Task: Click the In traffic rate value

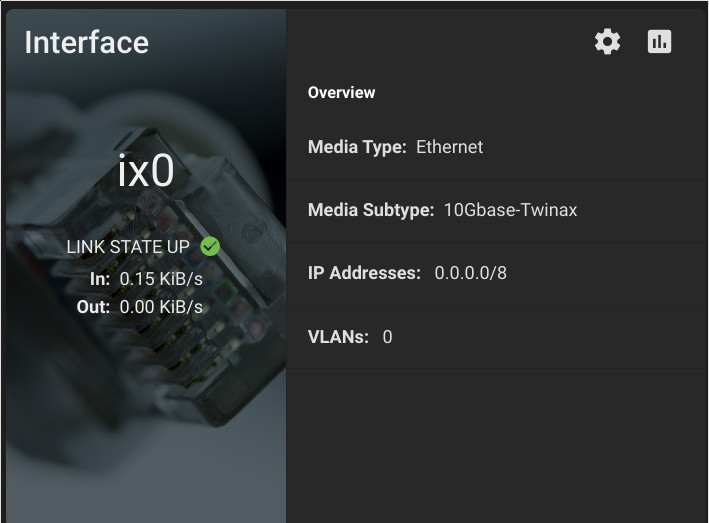Action: click(x=161, y=279)
